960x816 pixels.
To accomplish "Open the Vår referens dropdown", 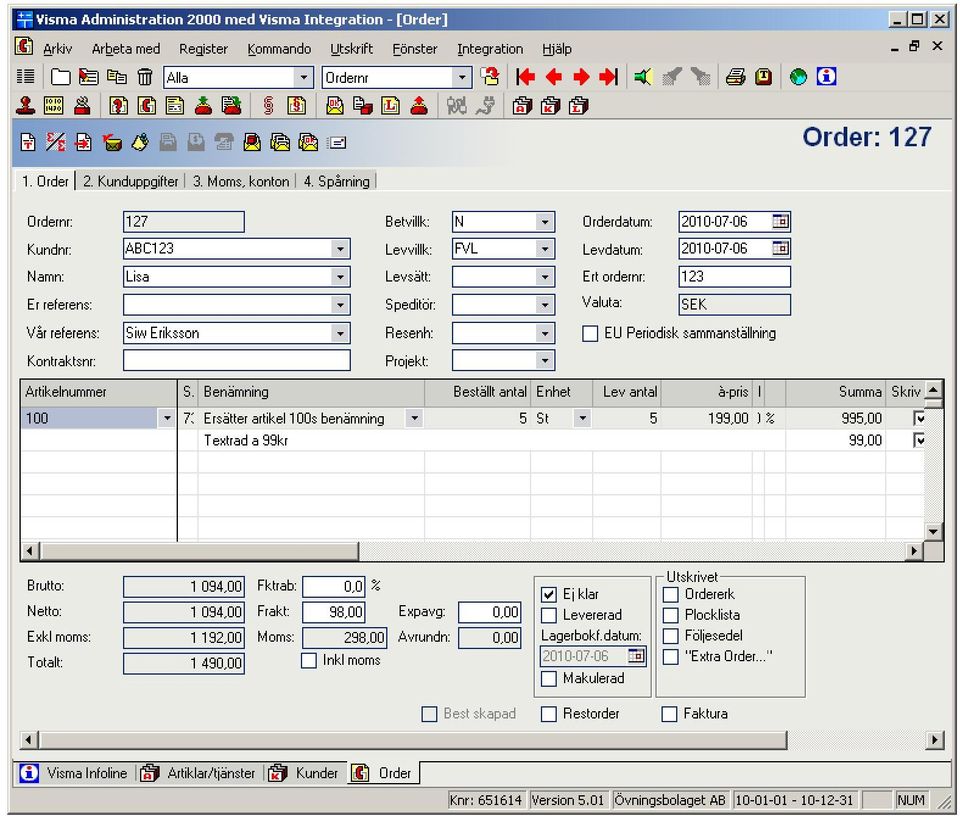I will coord(340,333).
